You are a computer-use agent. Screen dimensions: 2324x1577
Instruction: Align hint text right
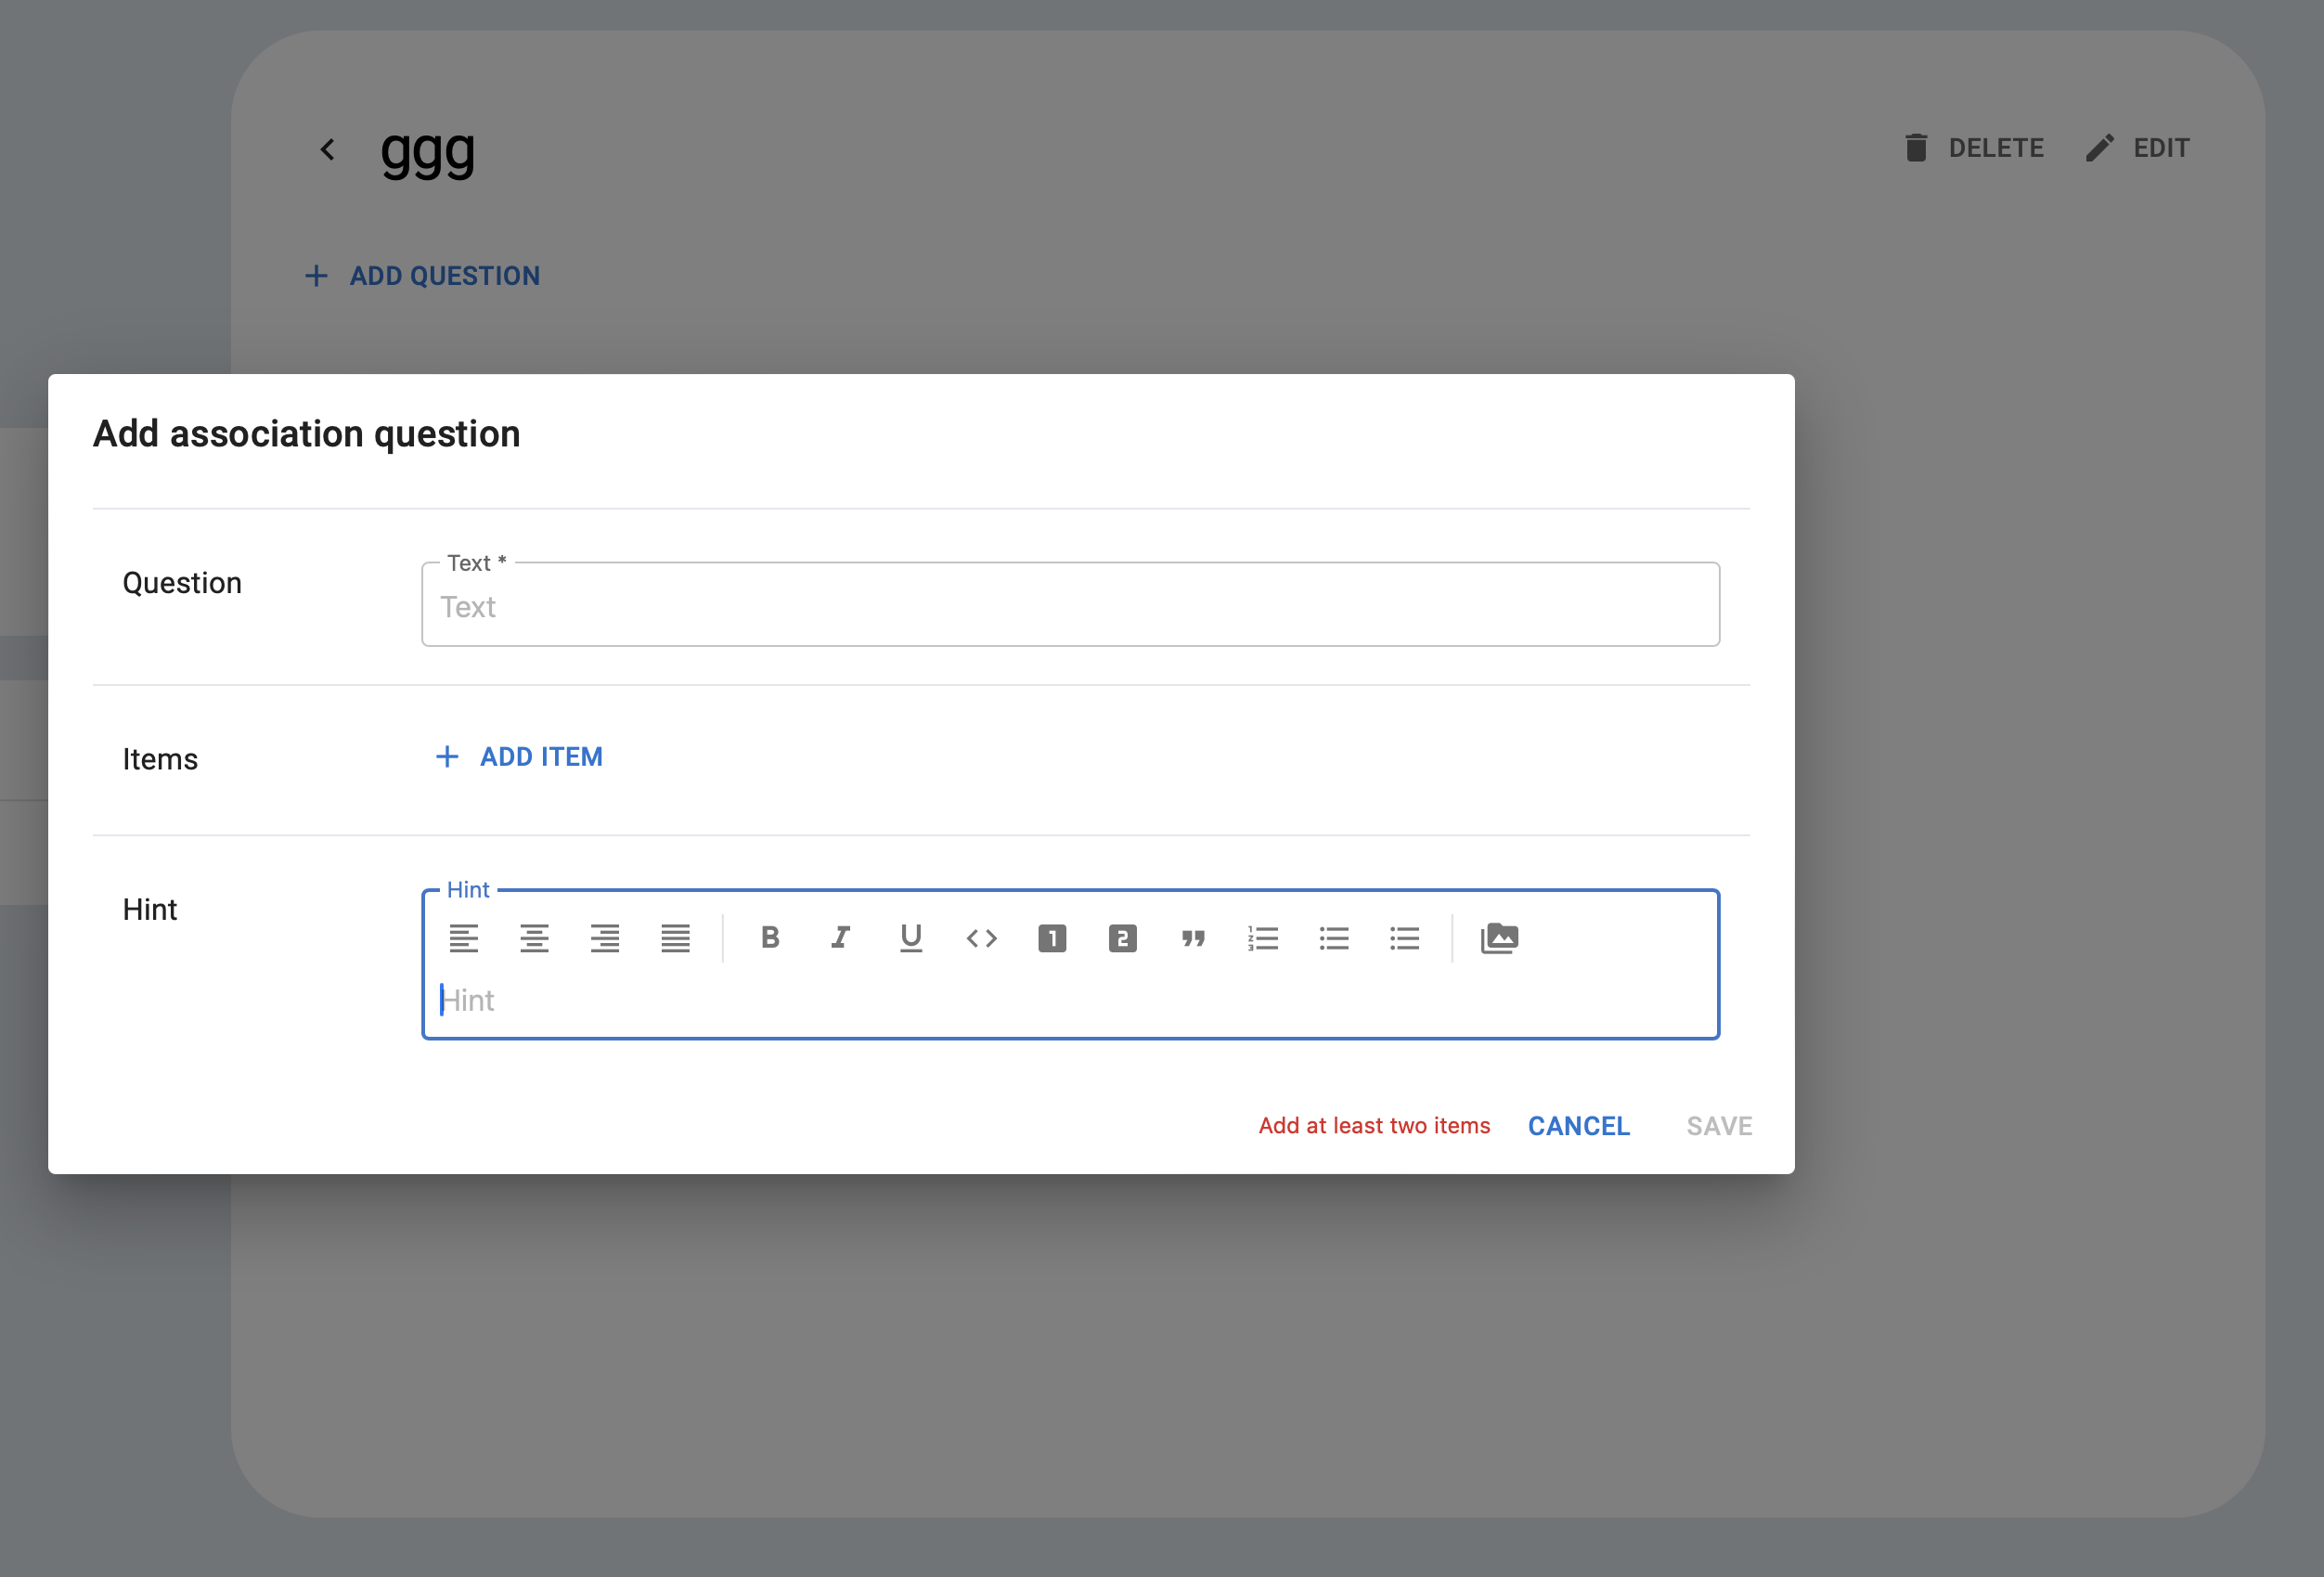[x=605, y=938]
